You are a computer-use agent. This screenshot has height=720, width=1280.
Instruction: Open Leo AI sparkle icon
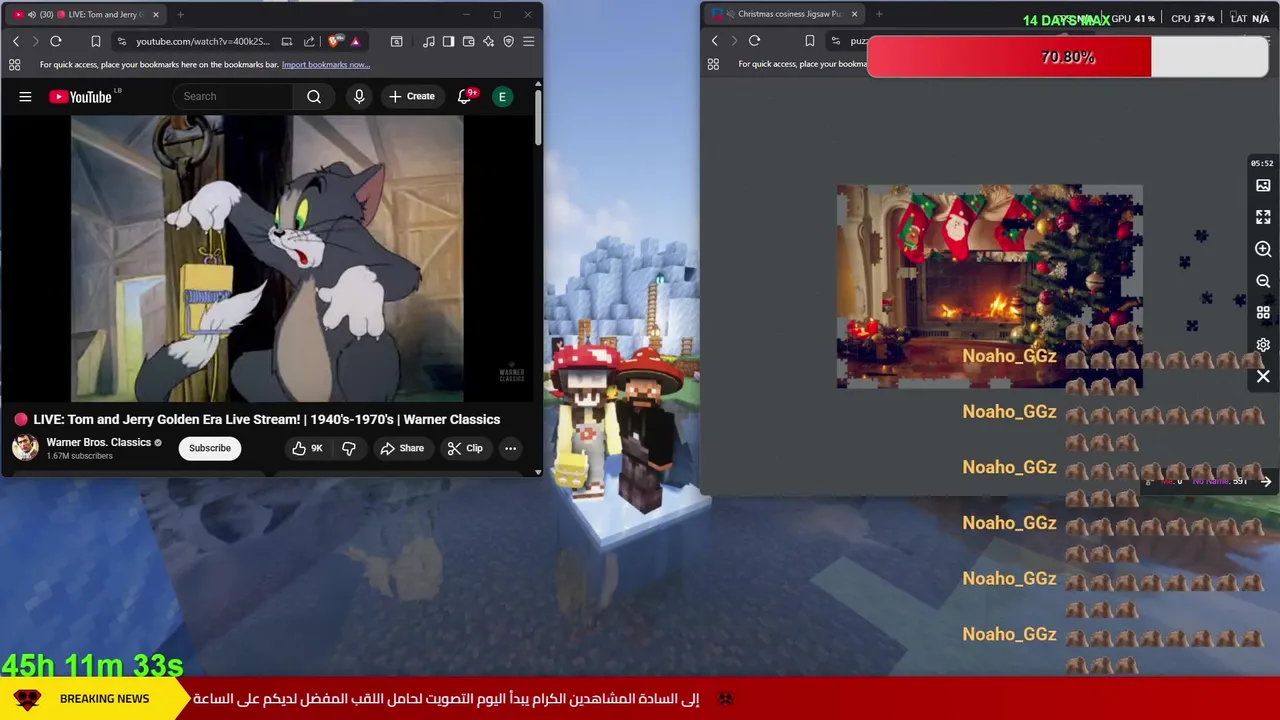tap(488, 41)
